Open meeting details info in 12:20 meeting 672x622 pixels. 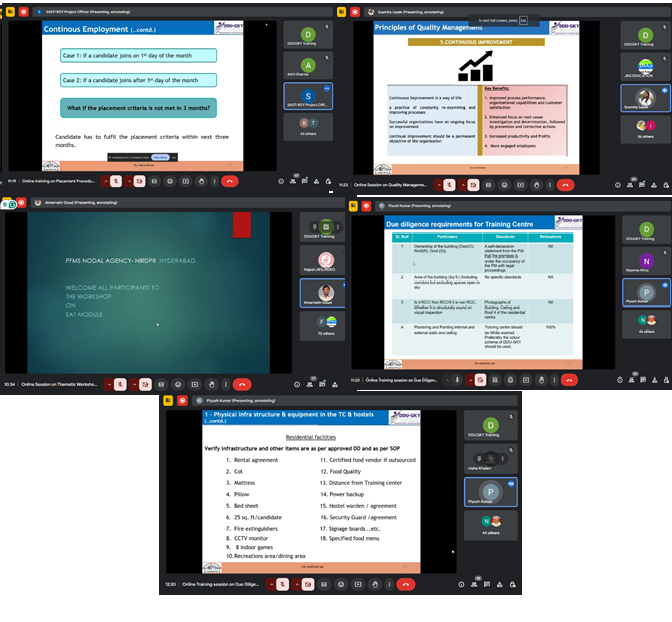tap(461, 584)
